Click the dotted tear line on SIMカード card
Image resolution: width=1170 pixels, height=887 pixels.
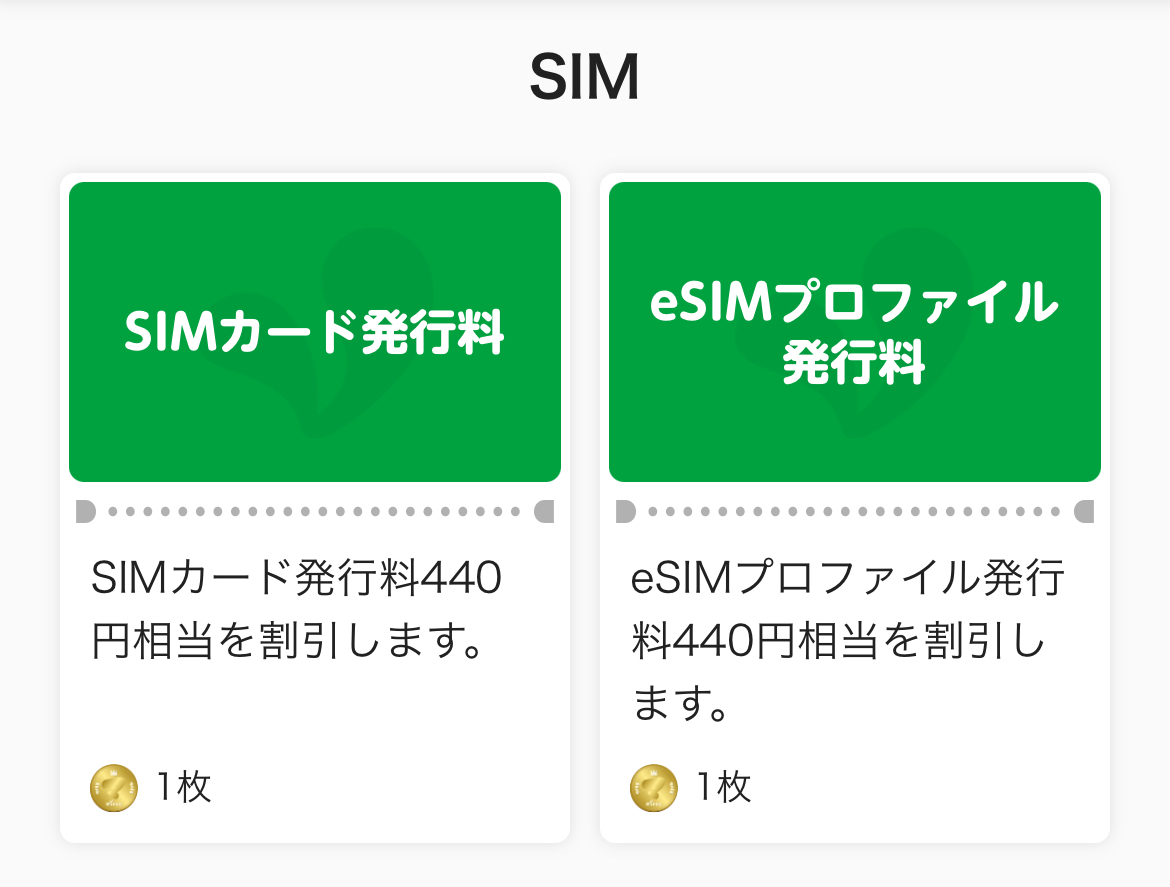tap(314, 512)
